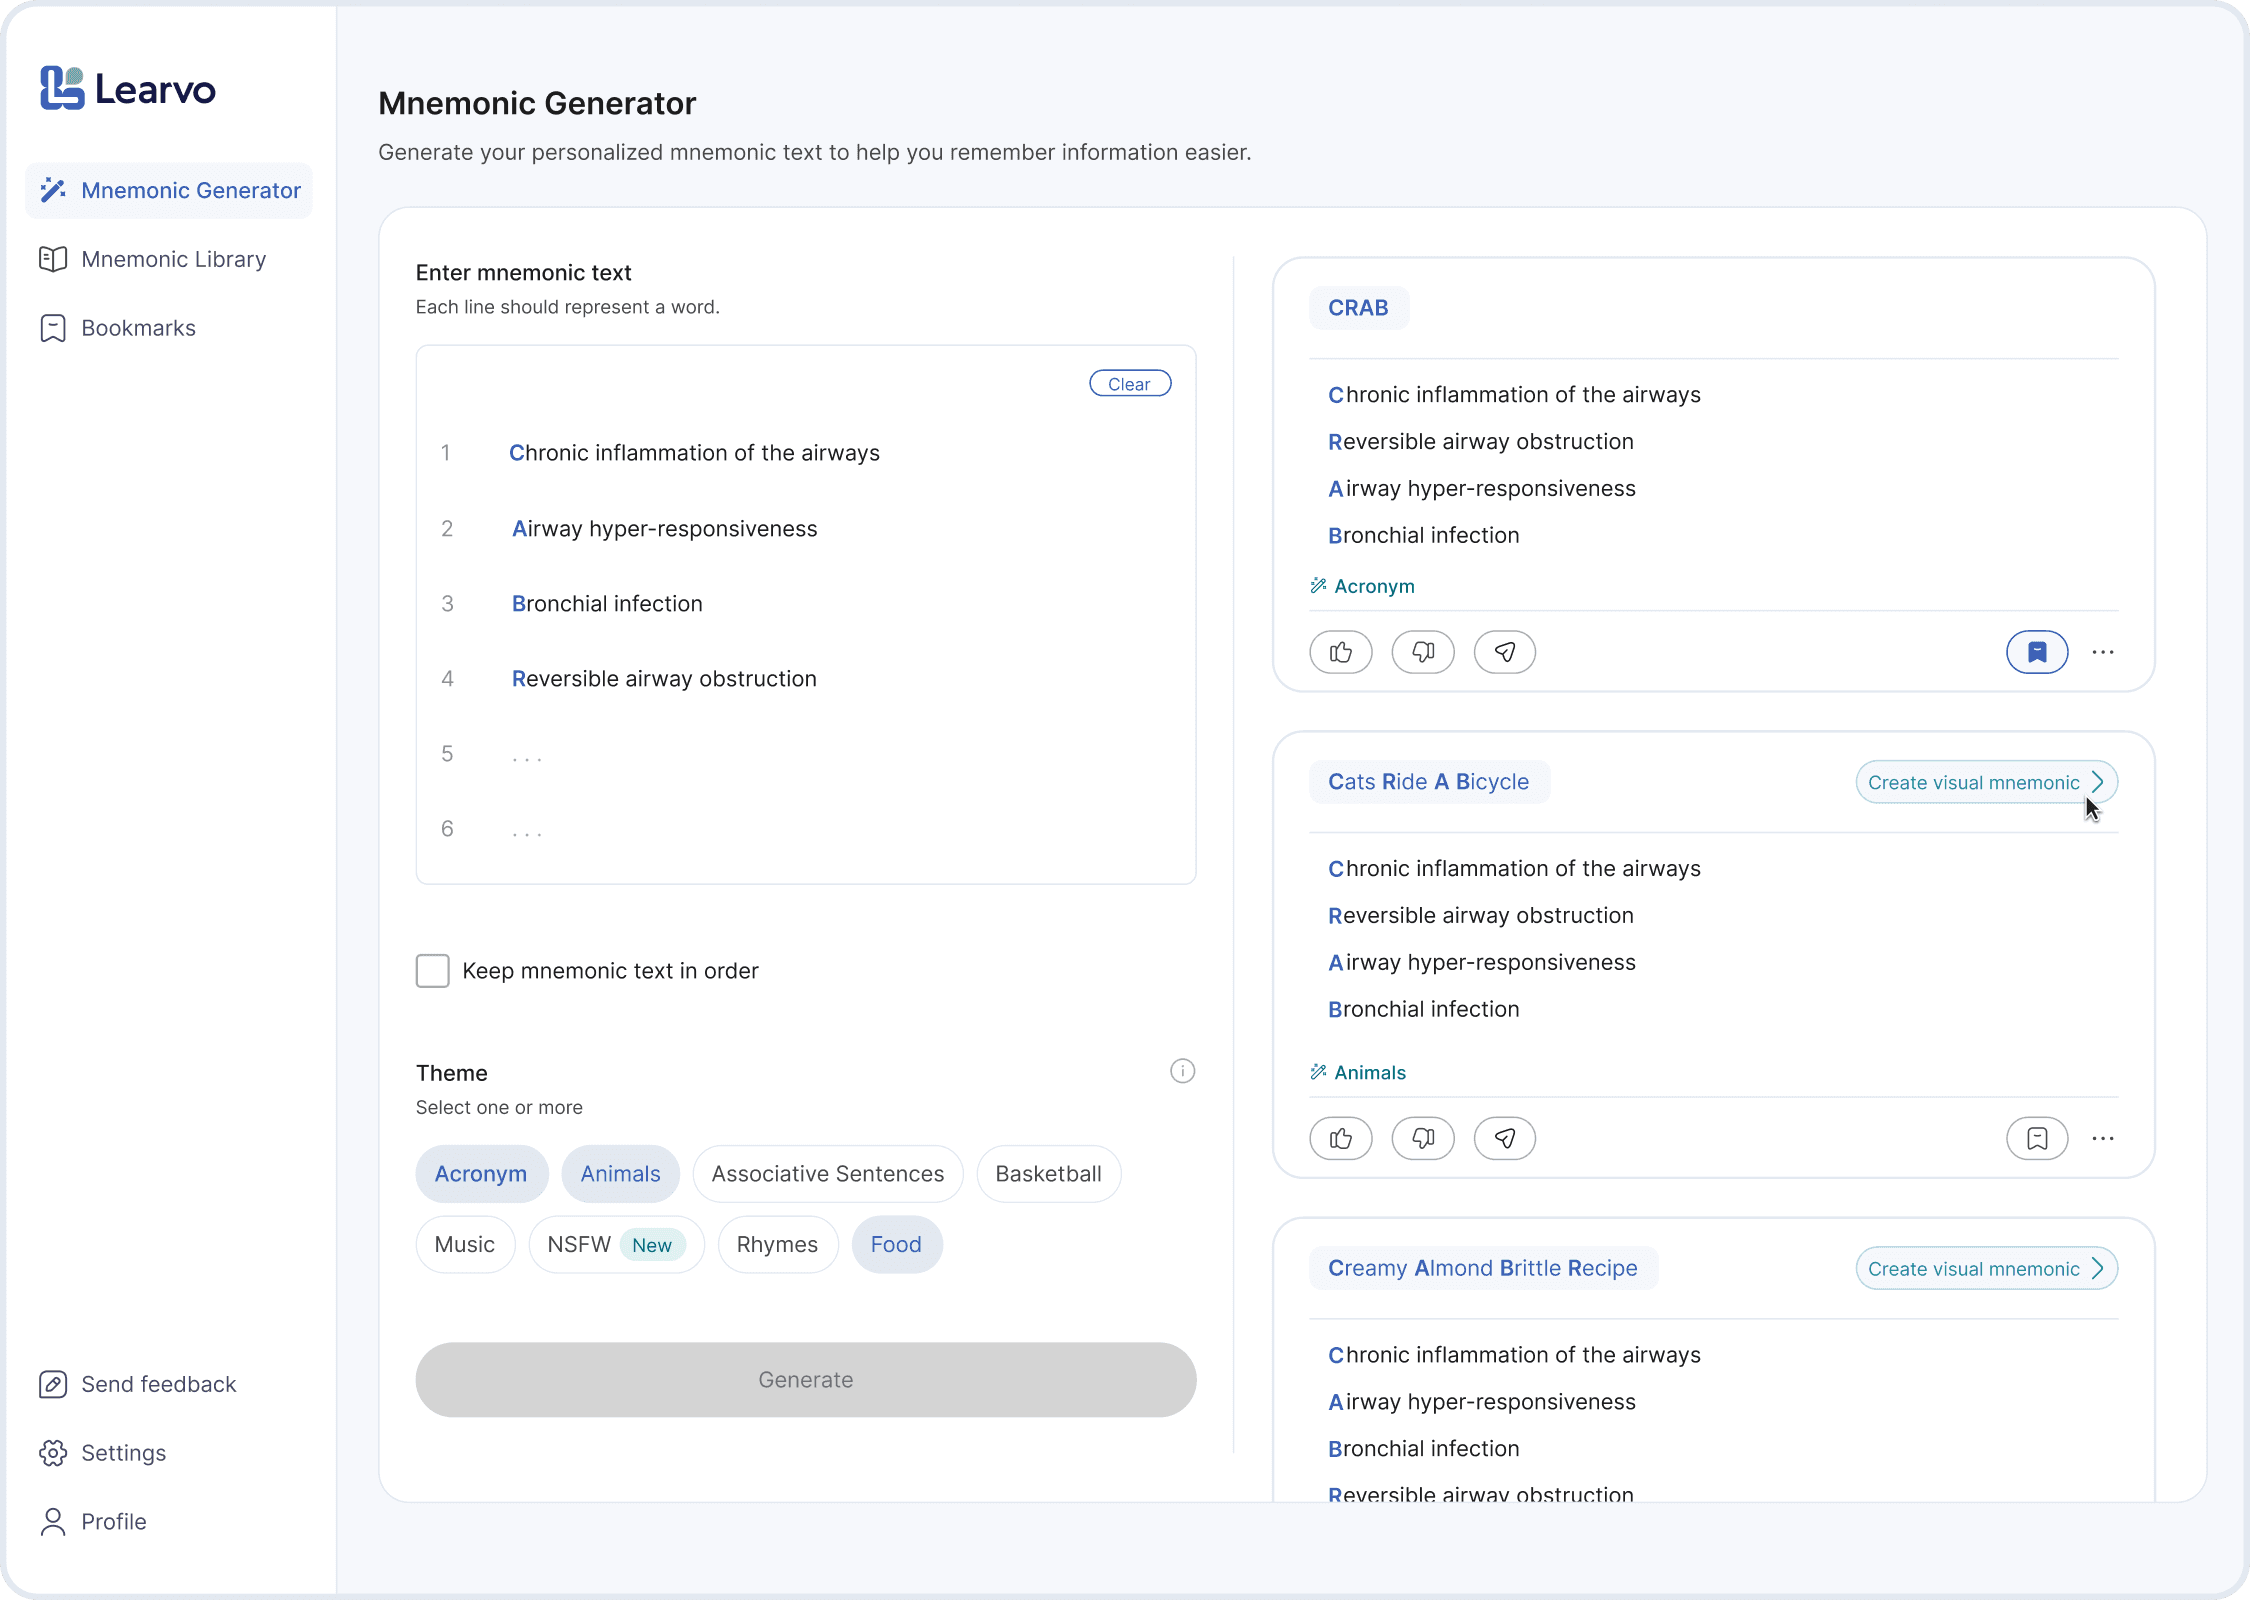The image size is (2250, 1600).
Task: Toggle the Basketball theme
Action: [x=1048, y=1173]
